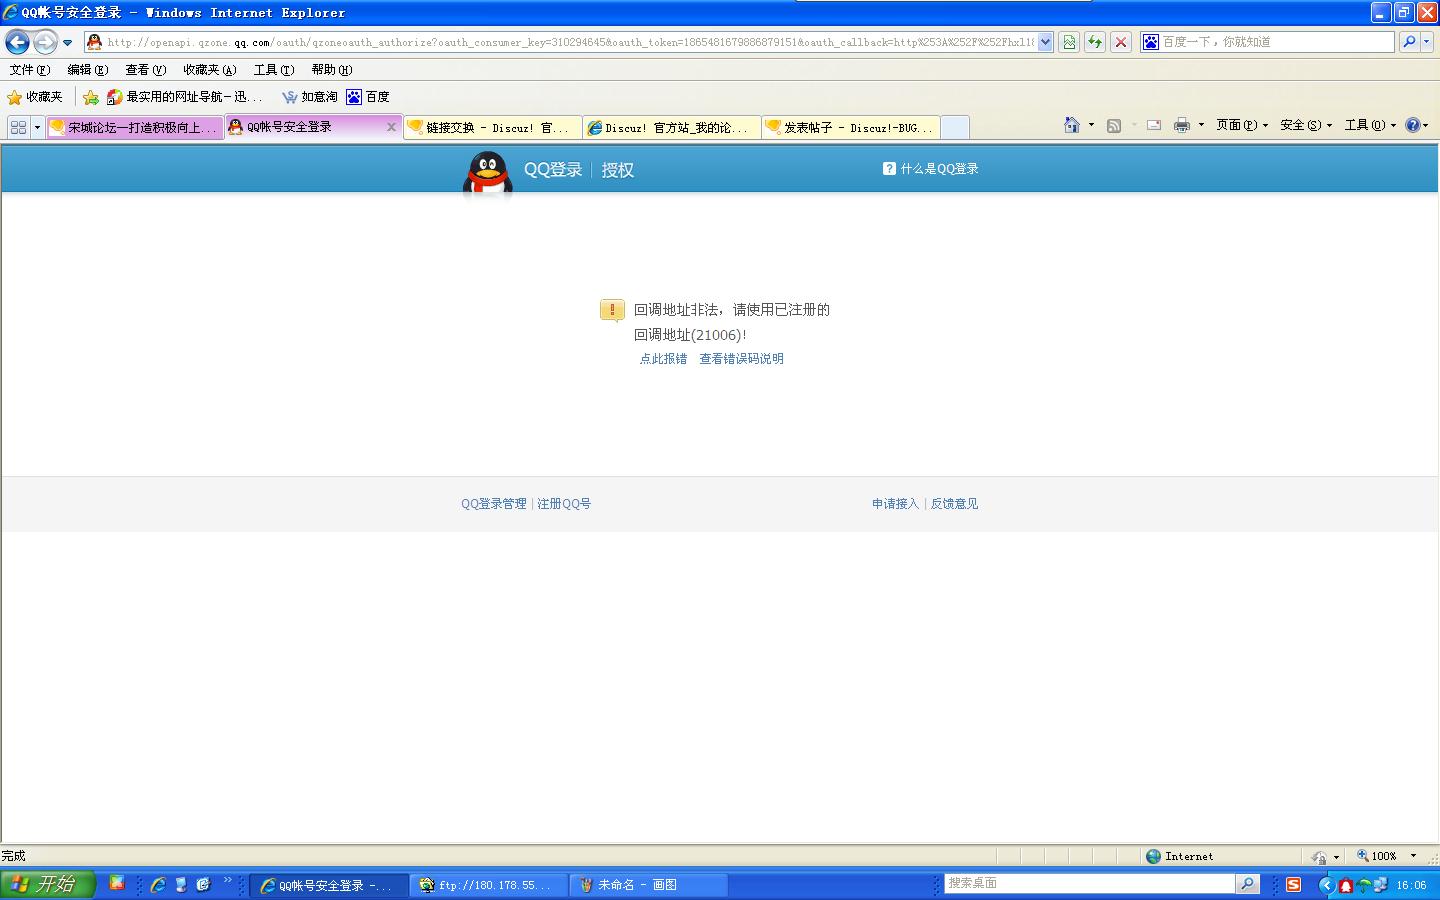
Task: Click the 什么是QQ登录 help link
Action: click(x=931, y=169)
